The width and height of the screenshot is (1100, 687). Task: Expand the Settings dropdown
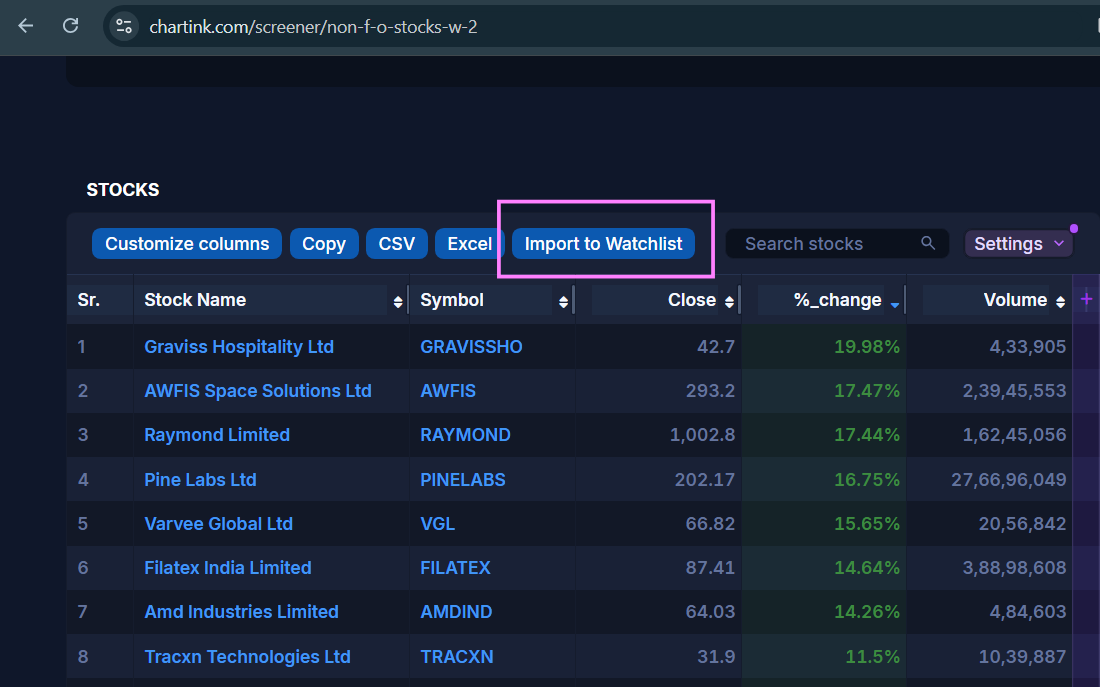[x=1019, y=244]
